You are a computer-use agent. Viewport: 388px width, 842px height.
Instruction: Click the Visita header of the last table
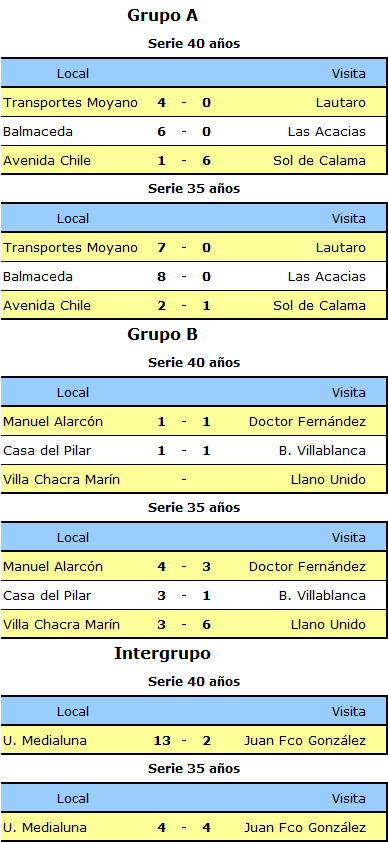348,799
